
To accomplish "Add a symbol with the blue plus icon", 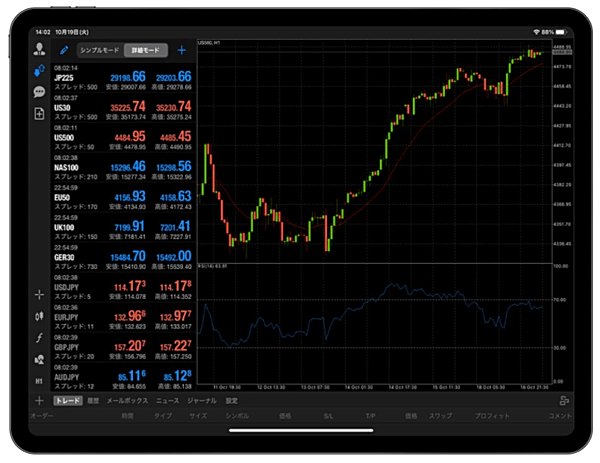I will [182, 50].
